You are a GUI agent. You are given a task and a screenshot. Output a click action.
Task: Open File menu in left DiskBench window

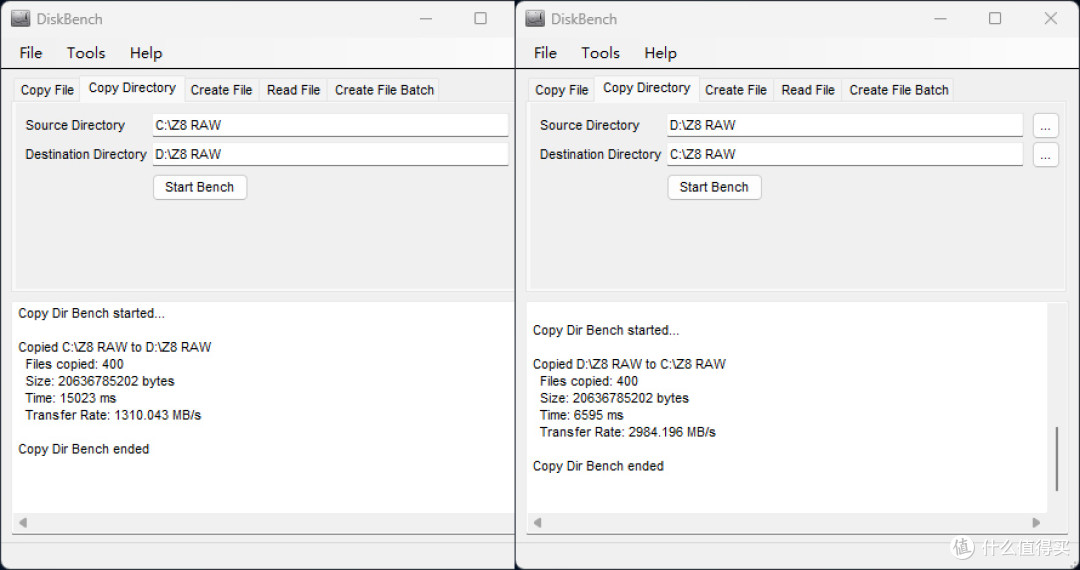point(30,53)
